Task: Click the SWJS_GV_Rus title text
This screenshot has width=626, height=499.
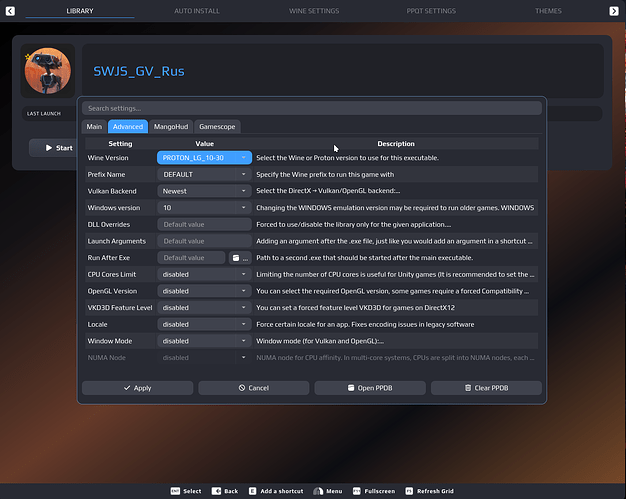Action: 139,71
